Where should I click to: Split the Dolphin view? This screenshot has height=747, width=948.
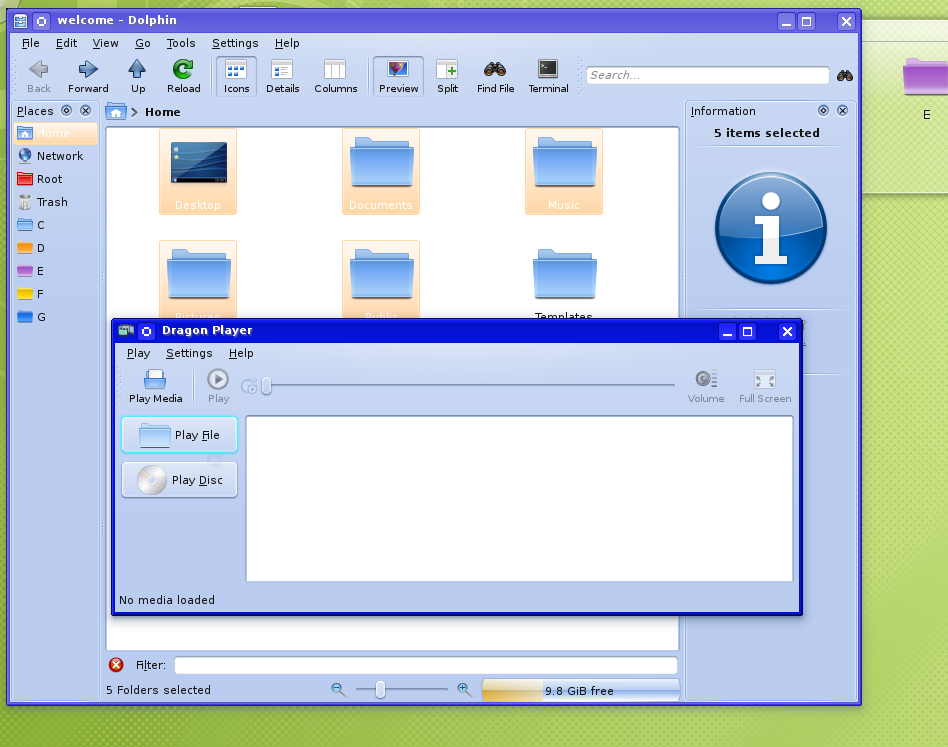click(447, 76)
